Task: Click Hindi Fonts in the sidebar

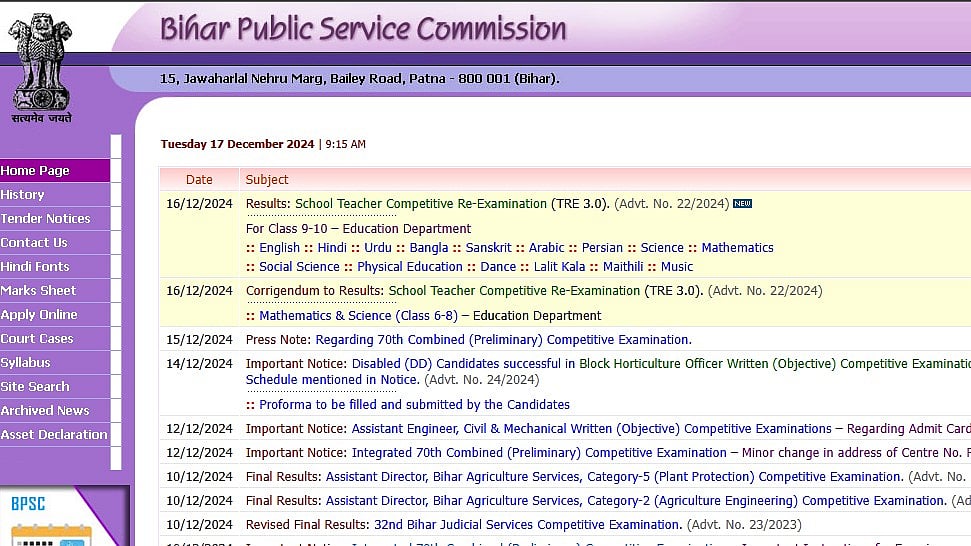Action: click(36, 267)
